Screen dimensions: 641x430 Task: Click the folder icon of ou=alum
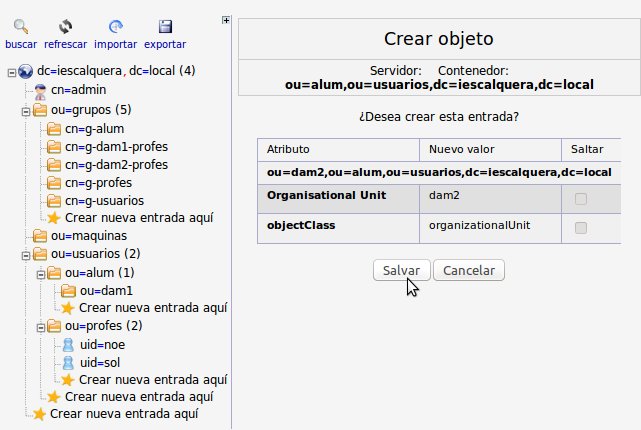point(54,273)
